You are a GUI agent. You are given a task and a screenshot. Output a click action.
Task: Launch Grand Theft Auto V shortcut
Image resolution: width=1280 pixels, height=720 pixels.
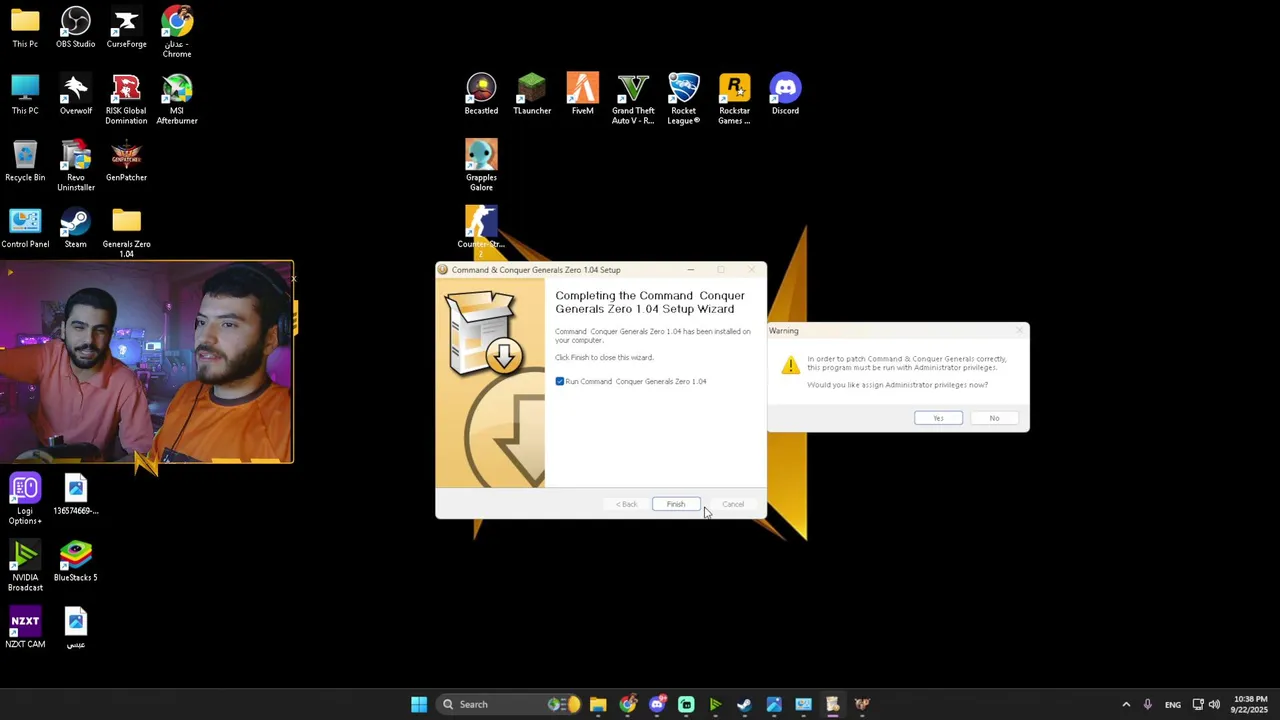pyautogui.click(x=633, y=99)
